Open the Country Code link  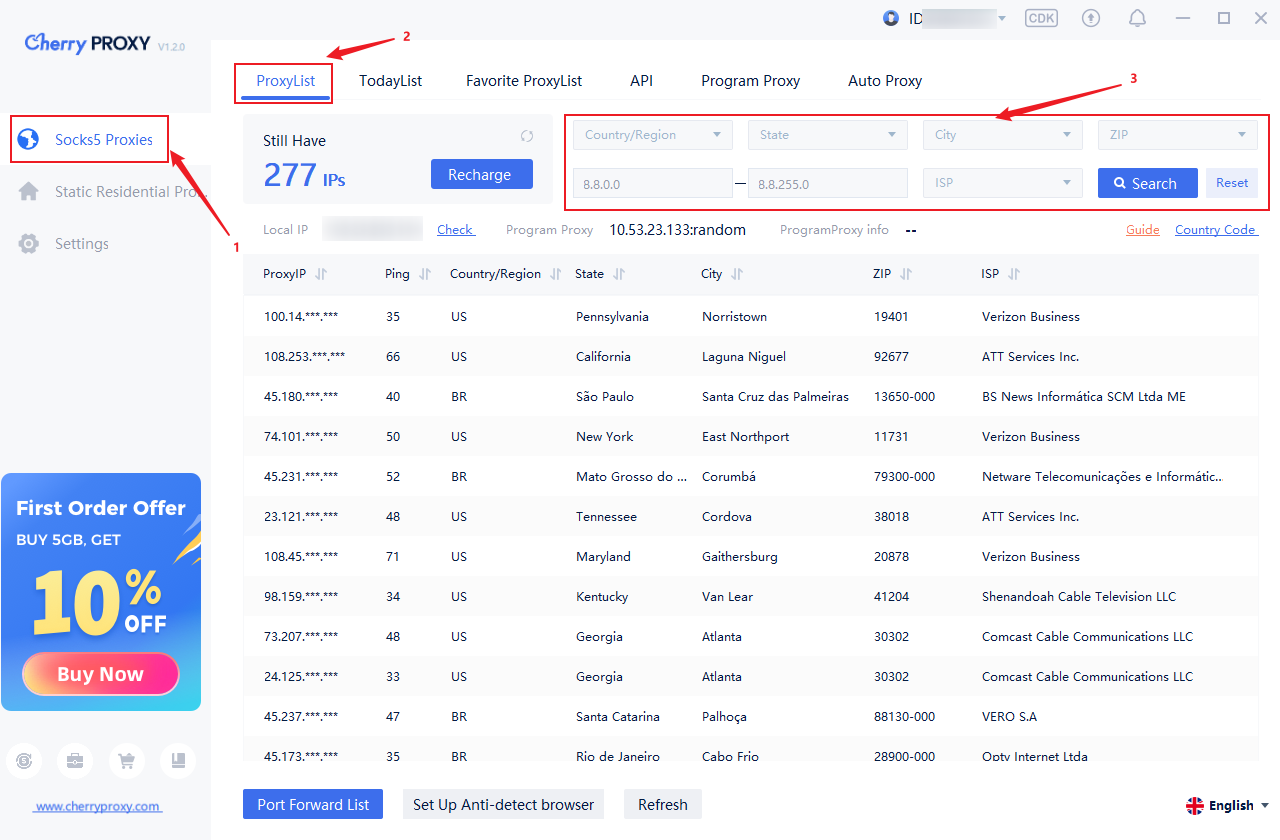point(1215,230)
